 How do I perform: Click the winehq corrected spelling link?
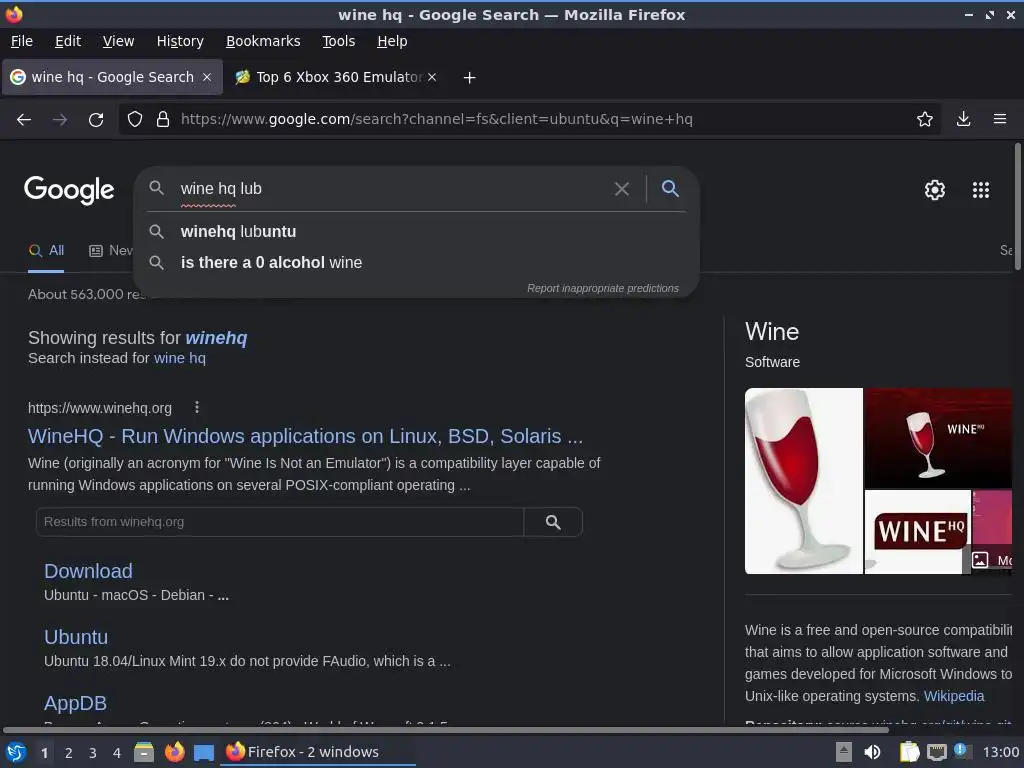[x=216, y=338]
